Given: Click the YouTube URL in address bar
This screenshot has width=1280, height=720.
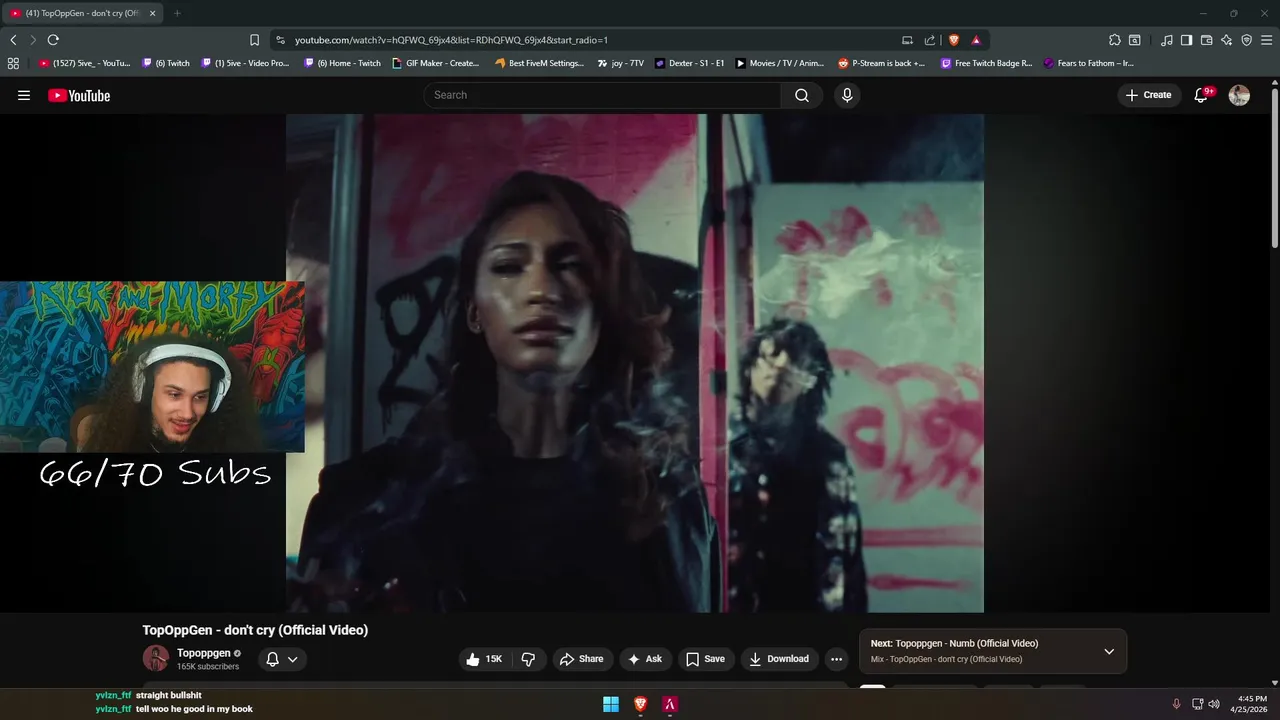Looking at the screenshot, I should [x=451, y=40].
